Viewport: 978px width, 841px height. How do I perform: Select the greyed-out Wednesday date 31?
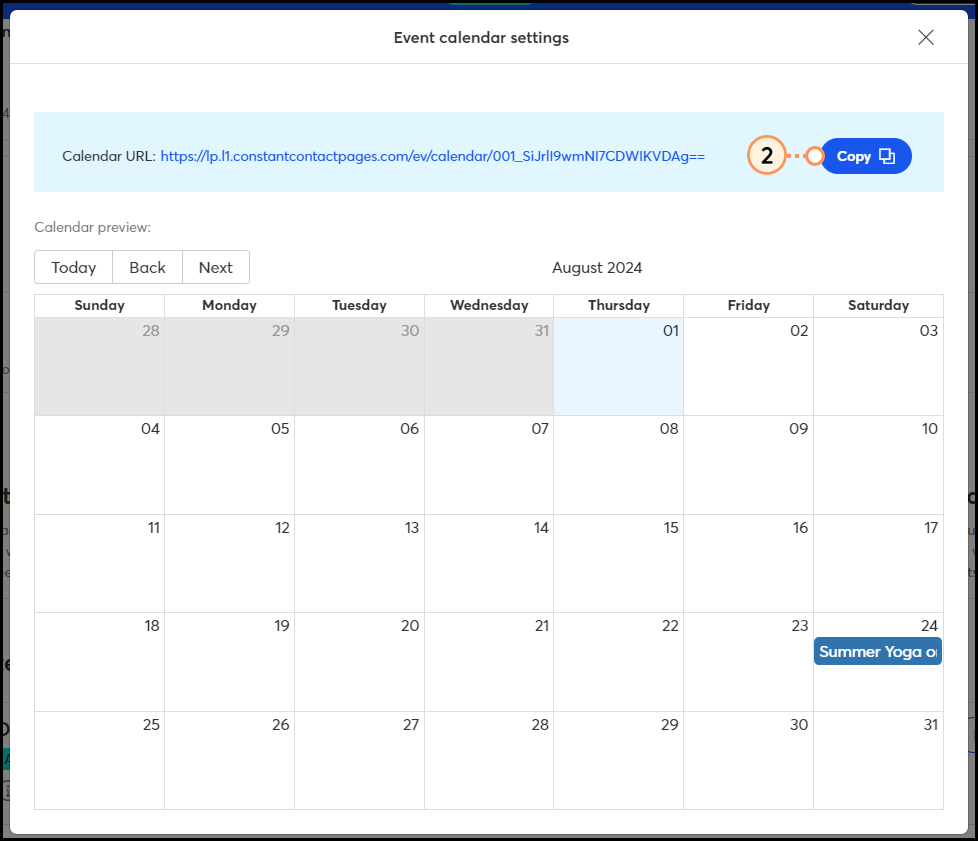pos(542,331)
